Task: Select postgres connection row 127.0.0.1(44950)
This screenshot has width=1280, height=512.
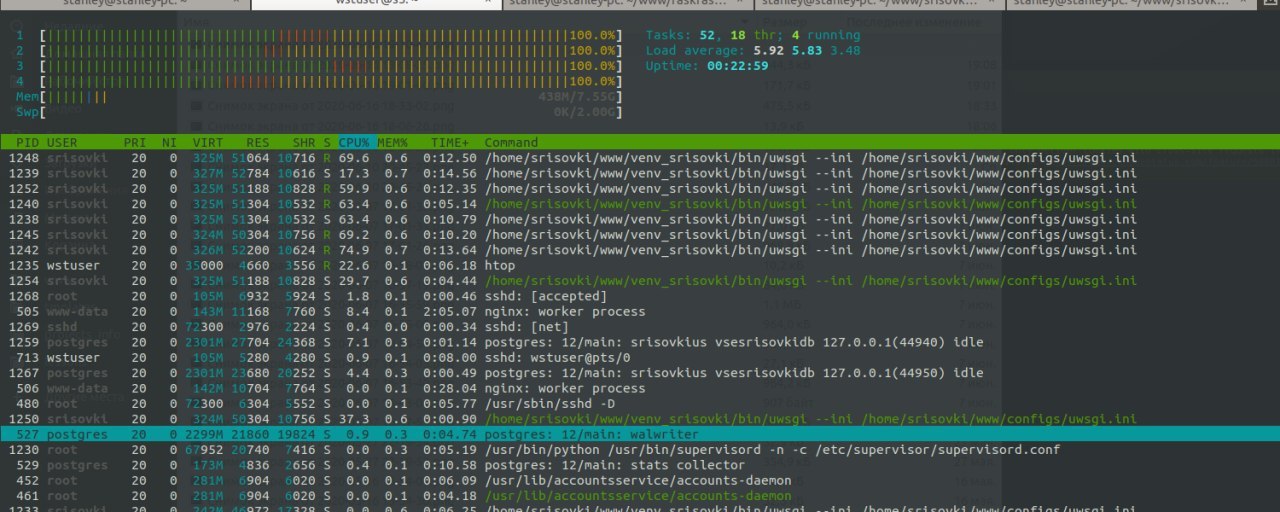Action: (640, 373)
